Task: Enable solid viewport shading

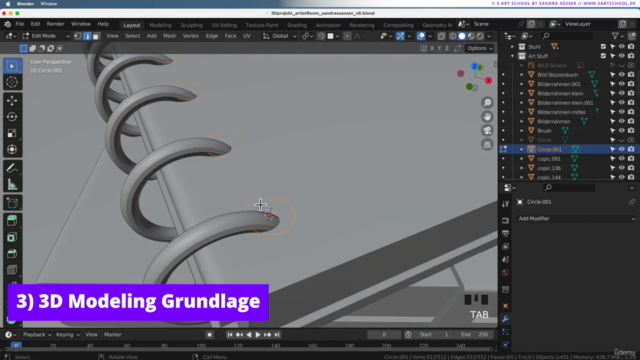Action: (x=462, y=36)
